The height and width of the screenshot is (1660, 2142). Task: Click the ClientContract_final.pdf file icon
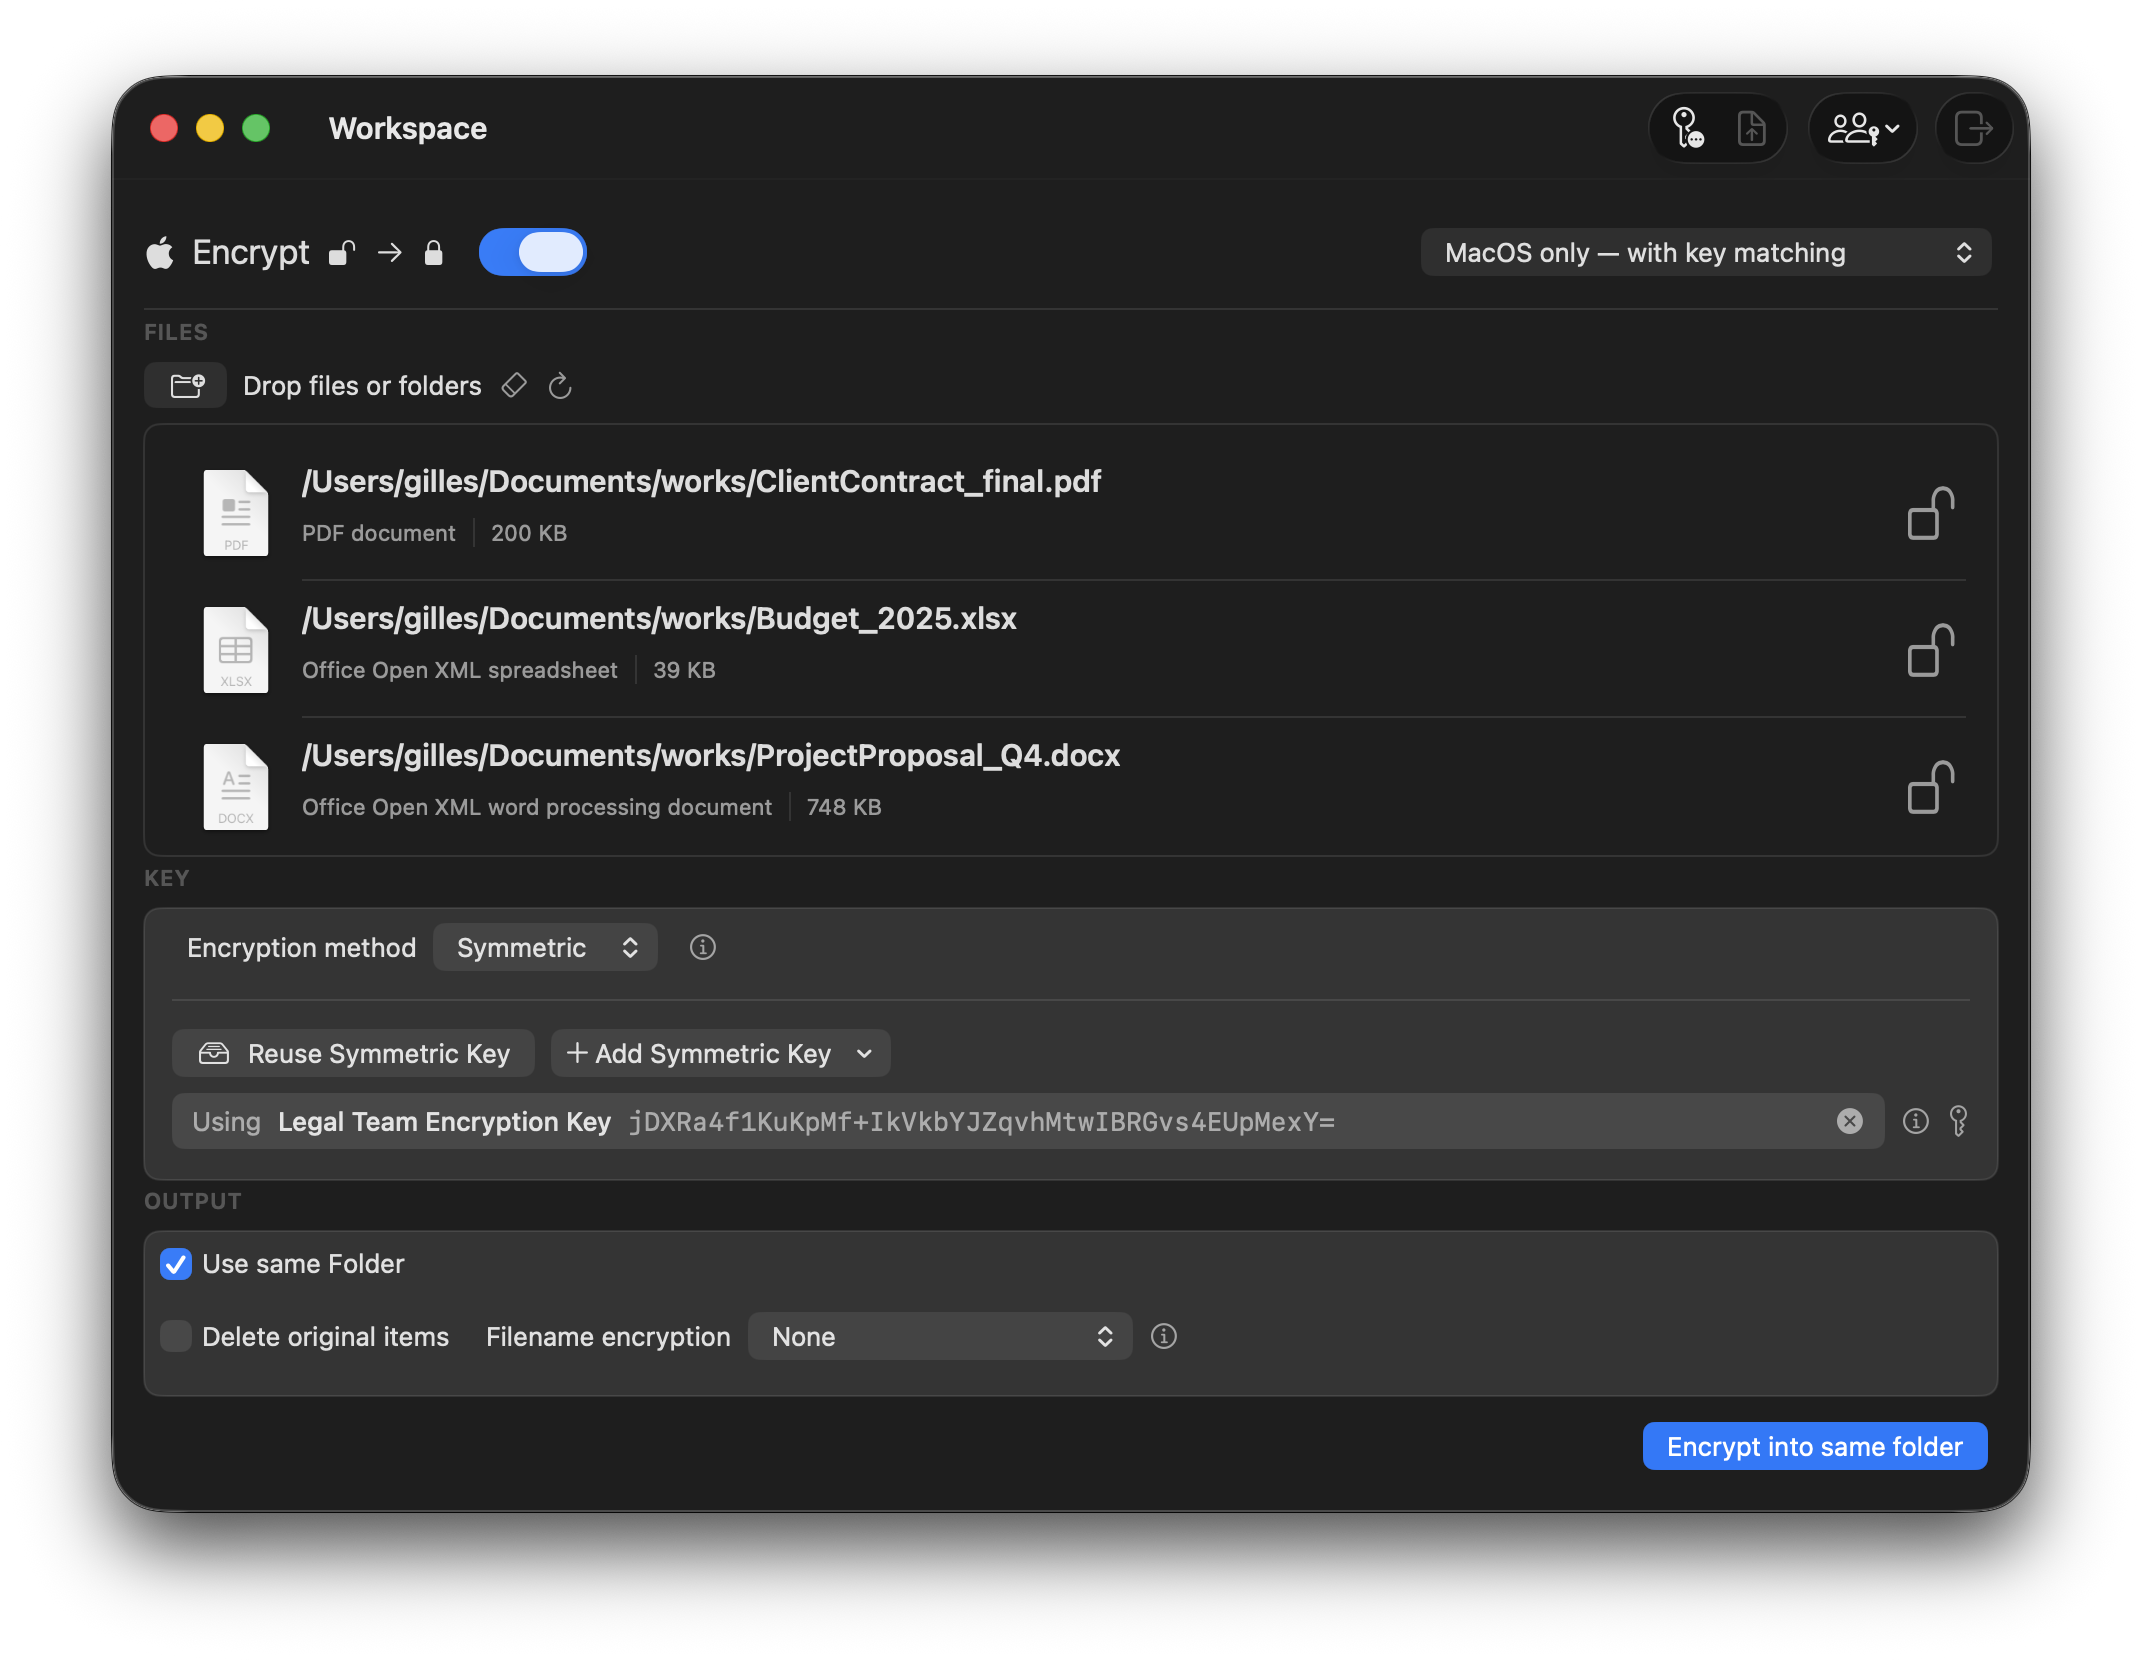[x=236, y=512]
